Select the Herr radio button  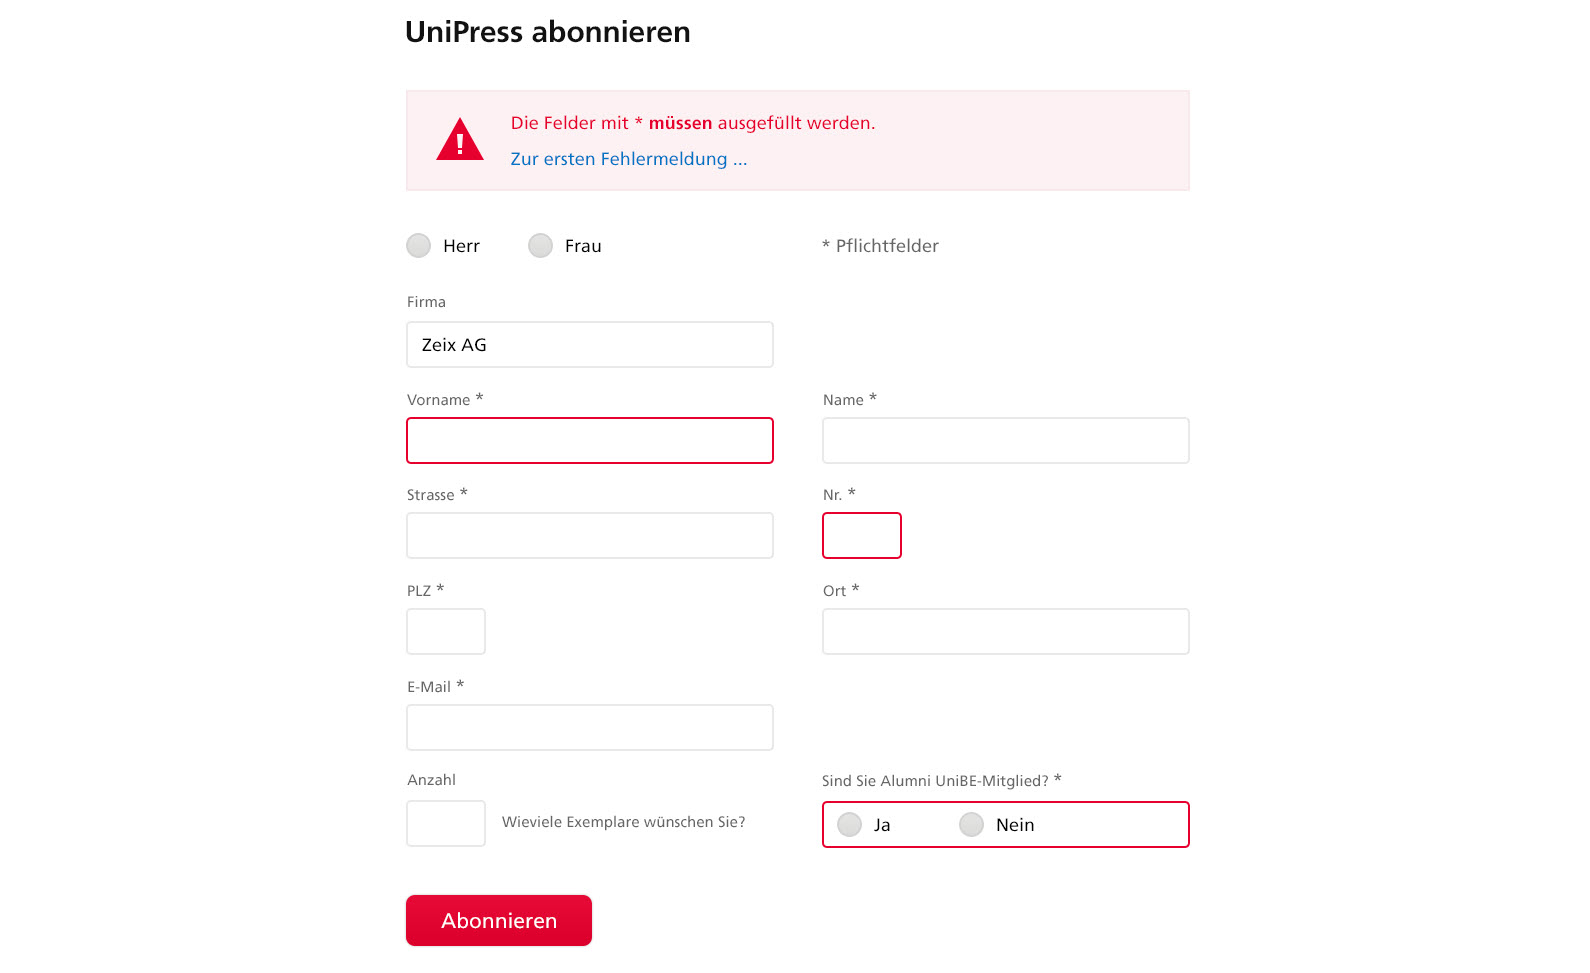[x=419, y=246]
